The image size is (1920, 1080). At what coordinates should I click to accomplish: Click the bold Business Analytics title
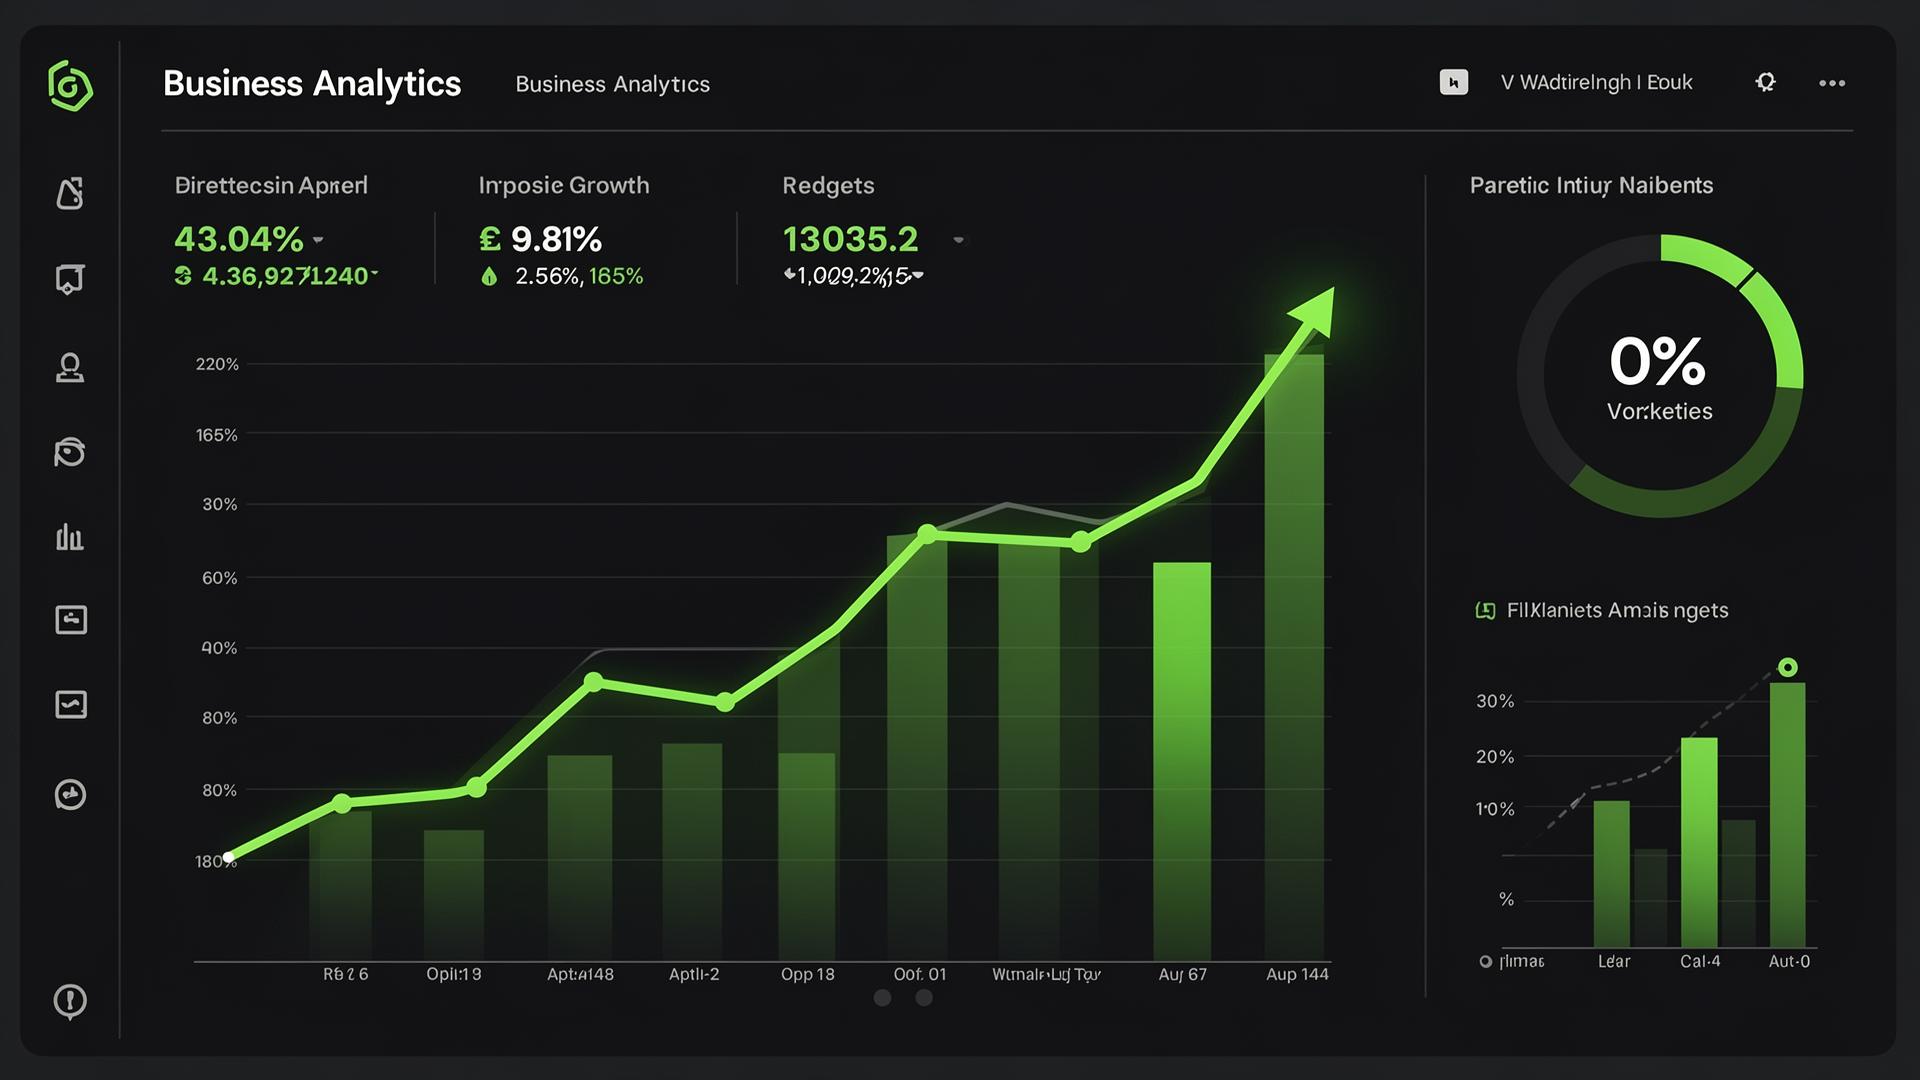point(312,84)
